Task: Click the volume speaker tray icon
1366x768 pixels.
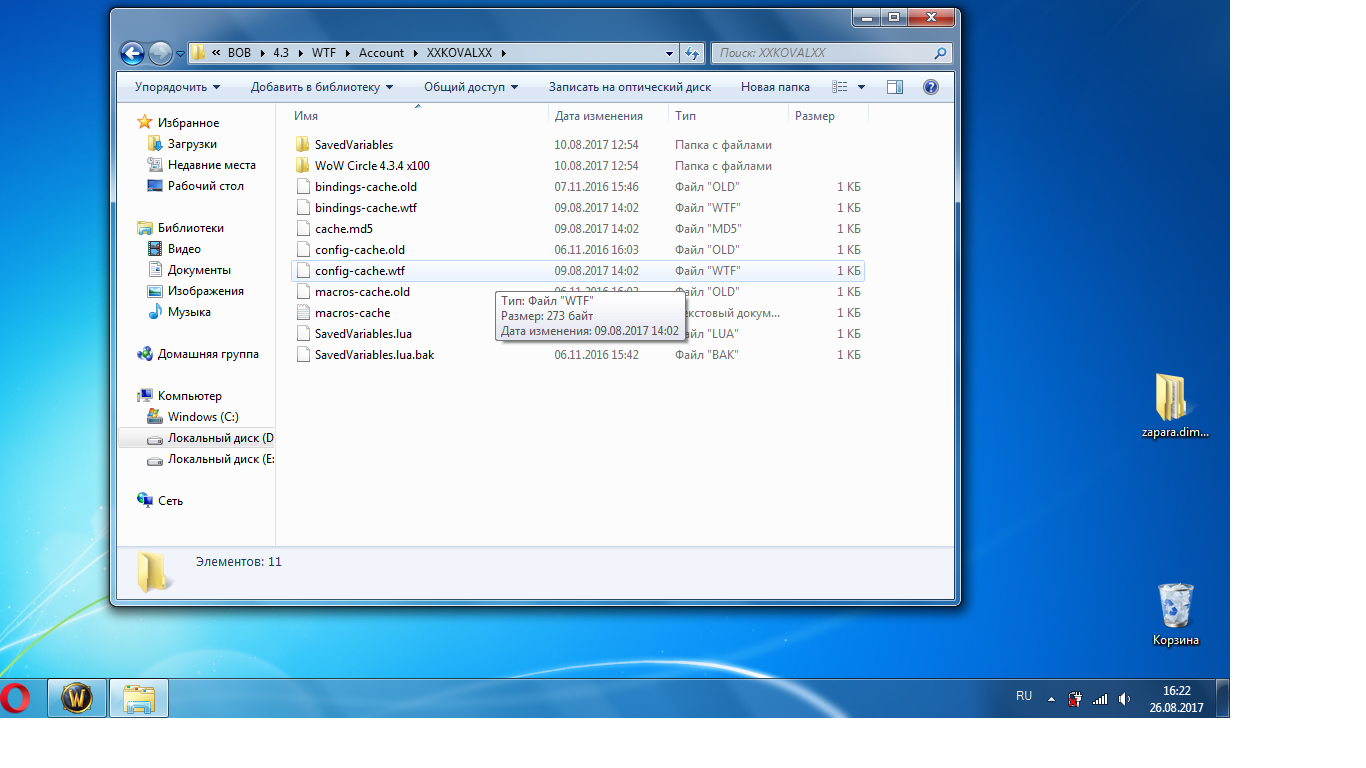Action: coord(1125,699)
